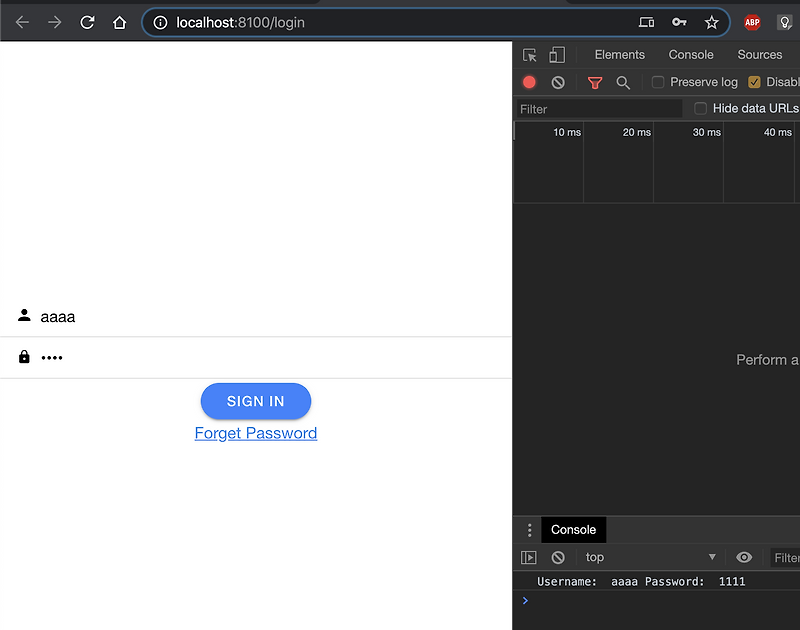This screenshot has height=630, width=800.
Task: Show the console sidebar icon
Action: pos(529,557)
